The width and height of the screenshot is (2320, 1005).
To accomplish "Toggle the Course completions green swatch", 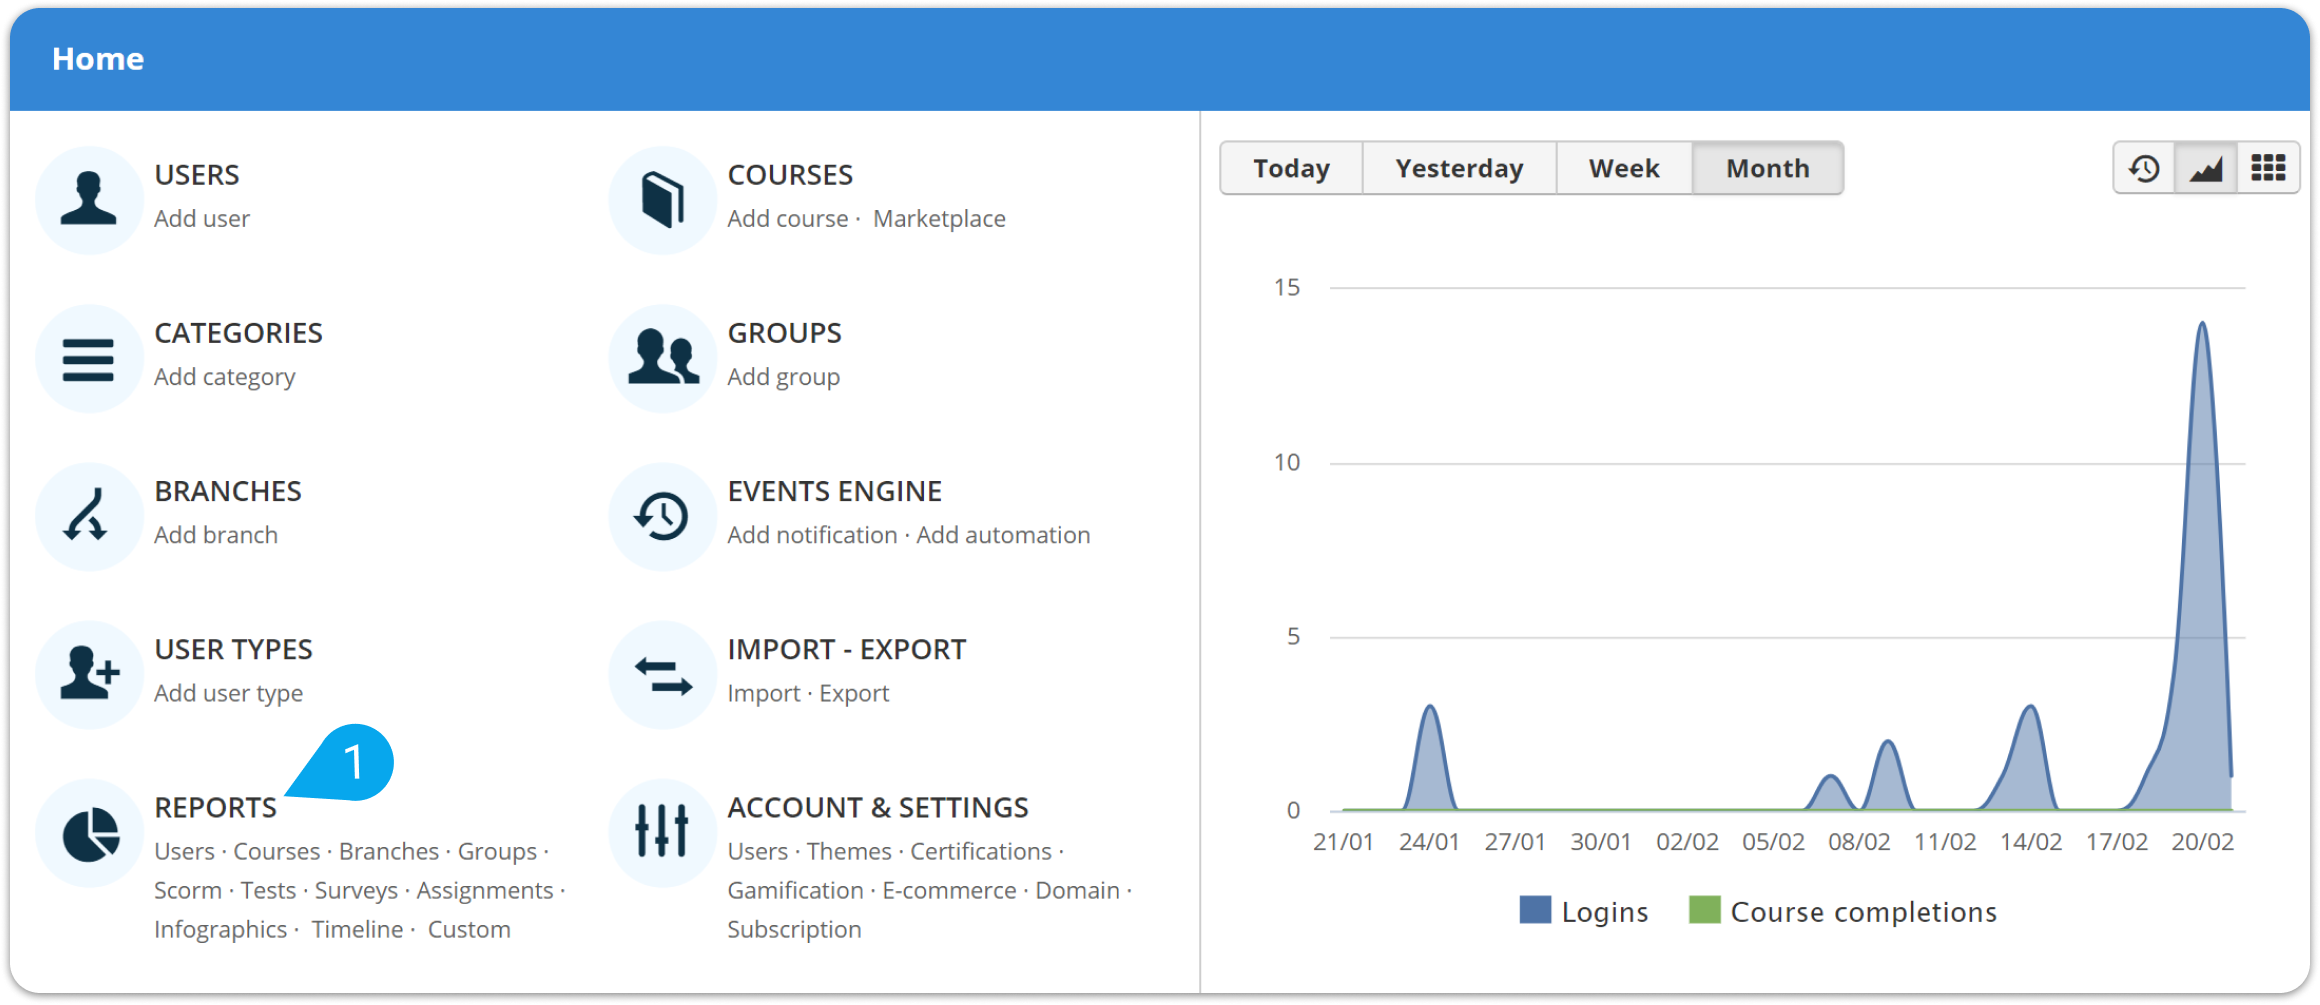I will 1704,910.
